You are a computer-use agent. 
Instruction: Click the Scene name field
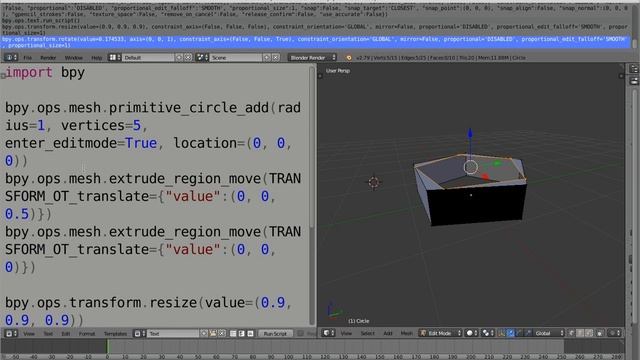click(x=236, y=58)
